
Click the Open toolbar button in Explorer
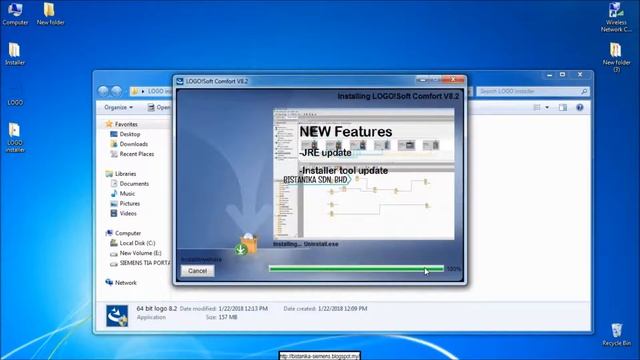click(x=159, y=107)
